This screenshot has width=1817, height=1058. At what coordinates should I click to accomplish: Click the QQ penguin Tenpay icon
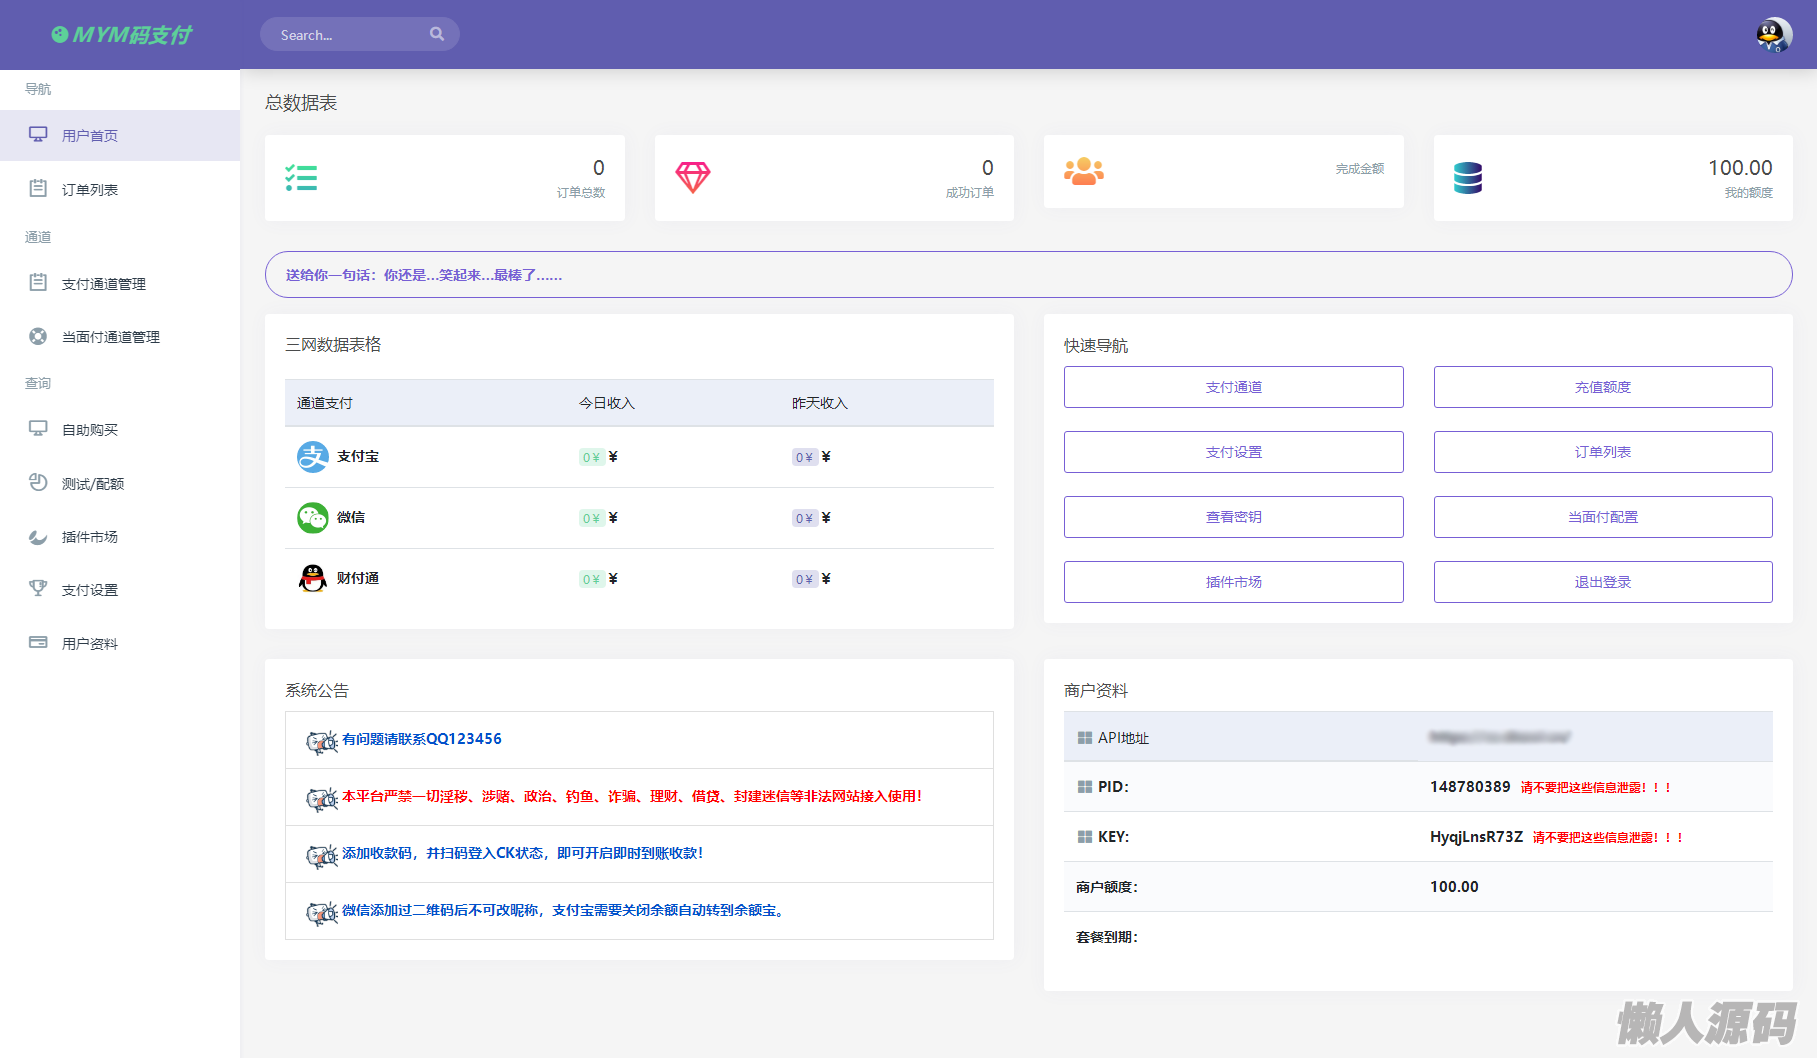click(x=312, y=579)
